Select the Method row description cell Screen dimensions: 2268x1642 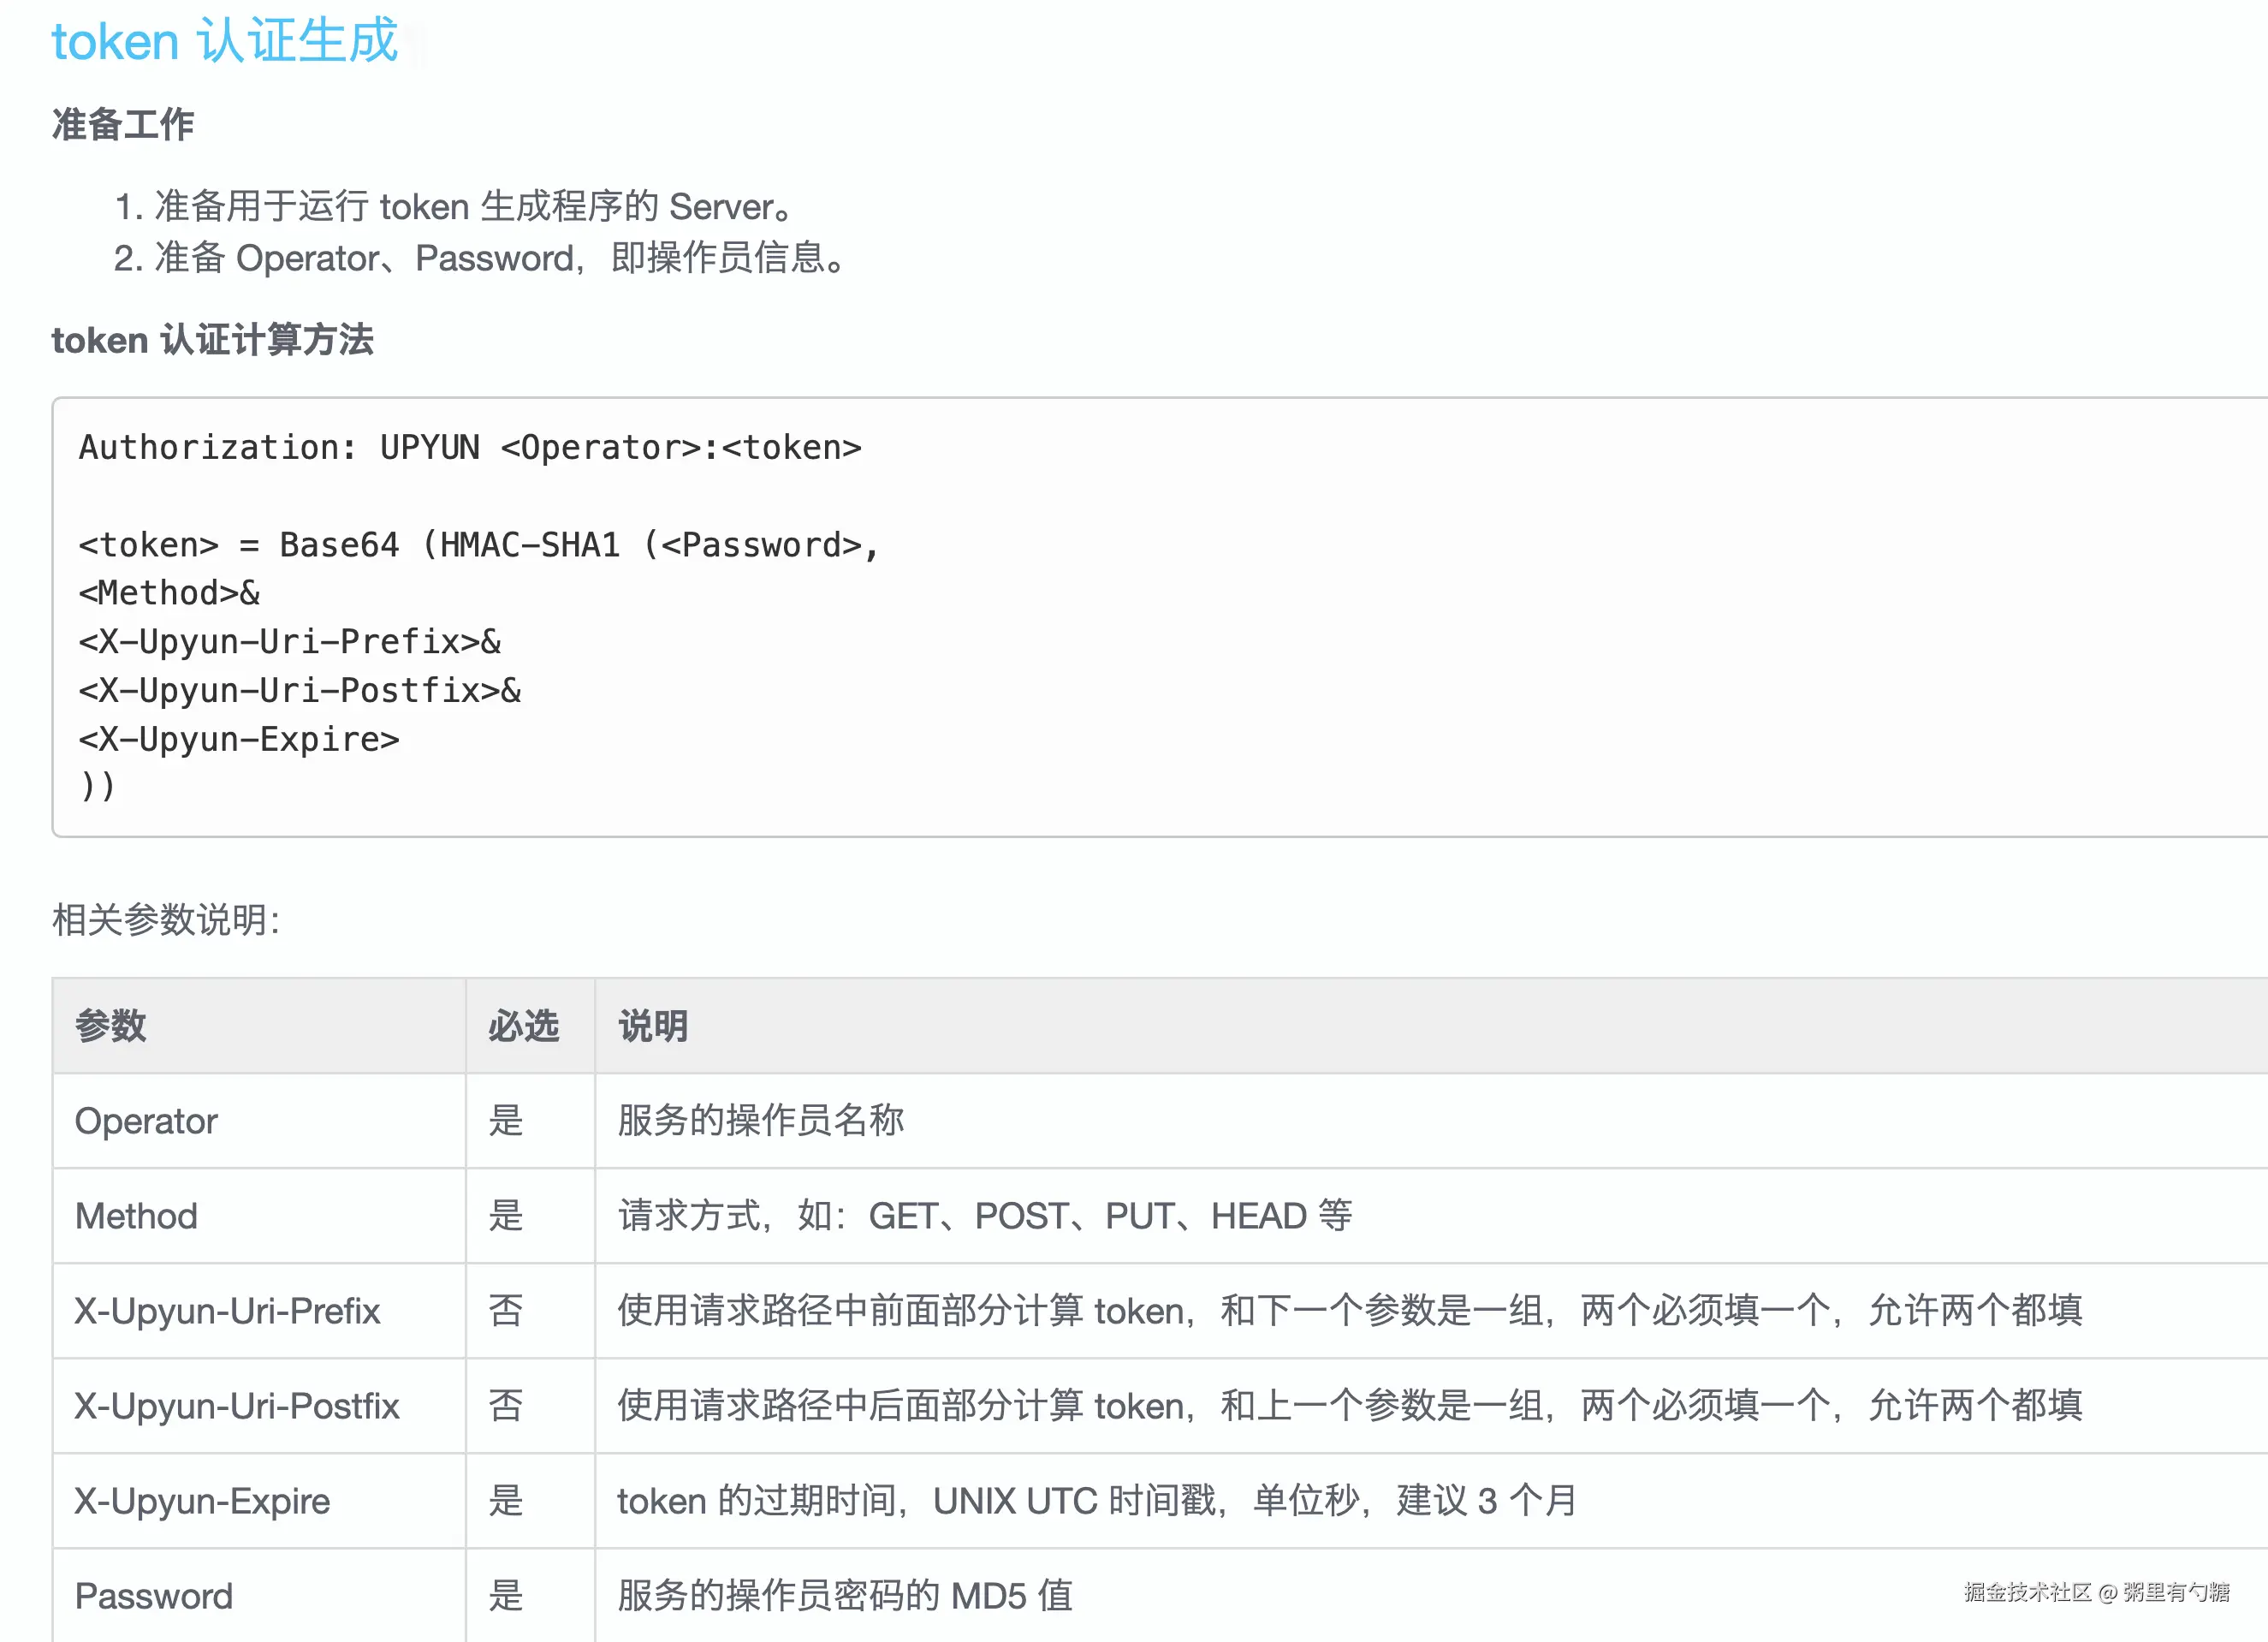coord(984,1216)
